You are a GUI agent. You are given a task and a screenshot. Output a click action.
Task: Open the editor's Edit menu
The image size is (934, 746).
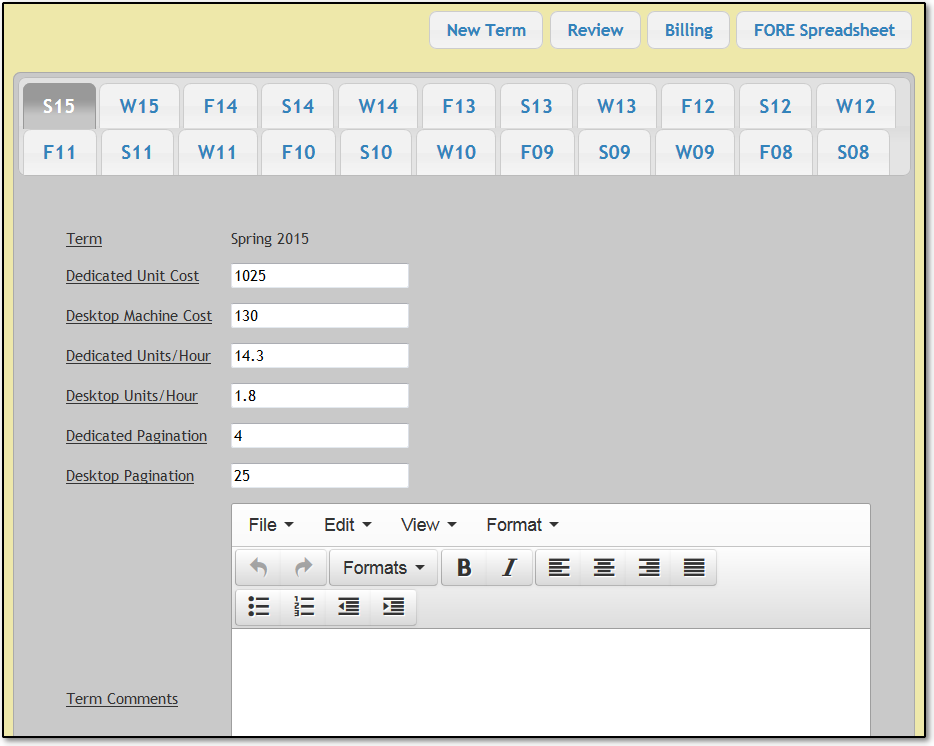pos(348,525)
